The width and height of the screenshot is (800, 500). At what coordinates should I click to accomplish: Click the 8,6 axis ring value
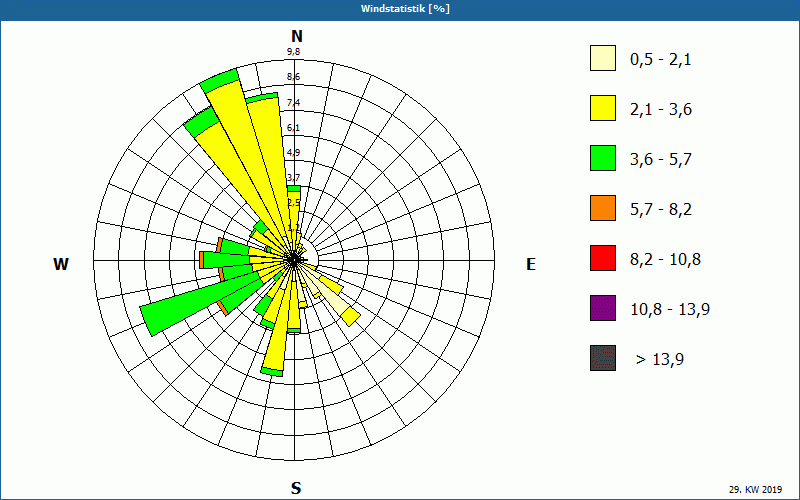293,77
